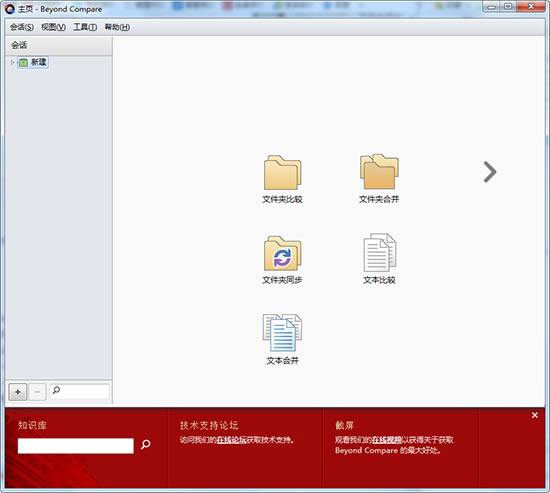Focus the 知识库 knowledge base search field
Viewport: 550px width, 493px height.
(x=76, y=446)
